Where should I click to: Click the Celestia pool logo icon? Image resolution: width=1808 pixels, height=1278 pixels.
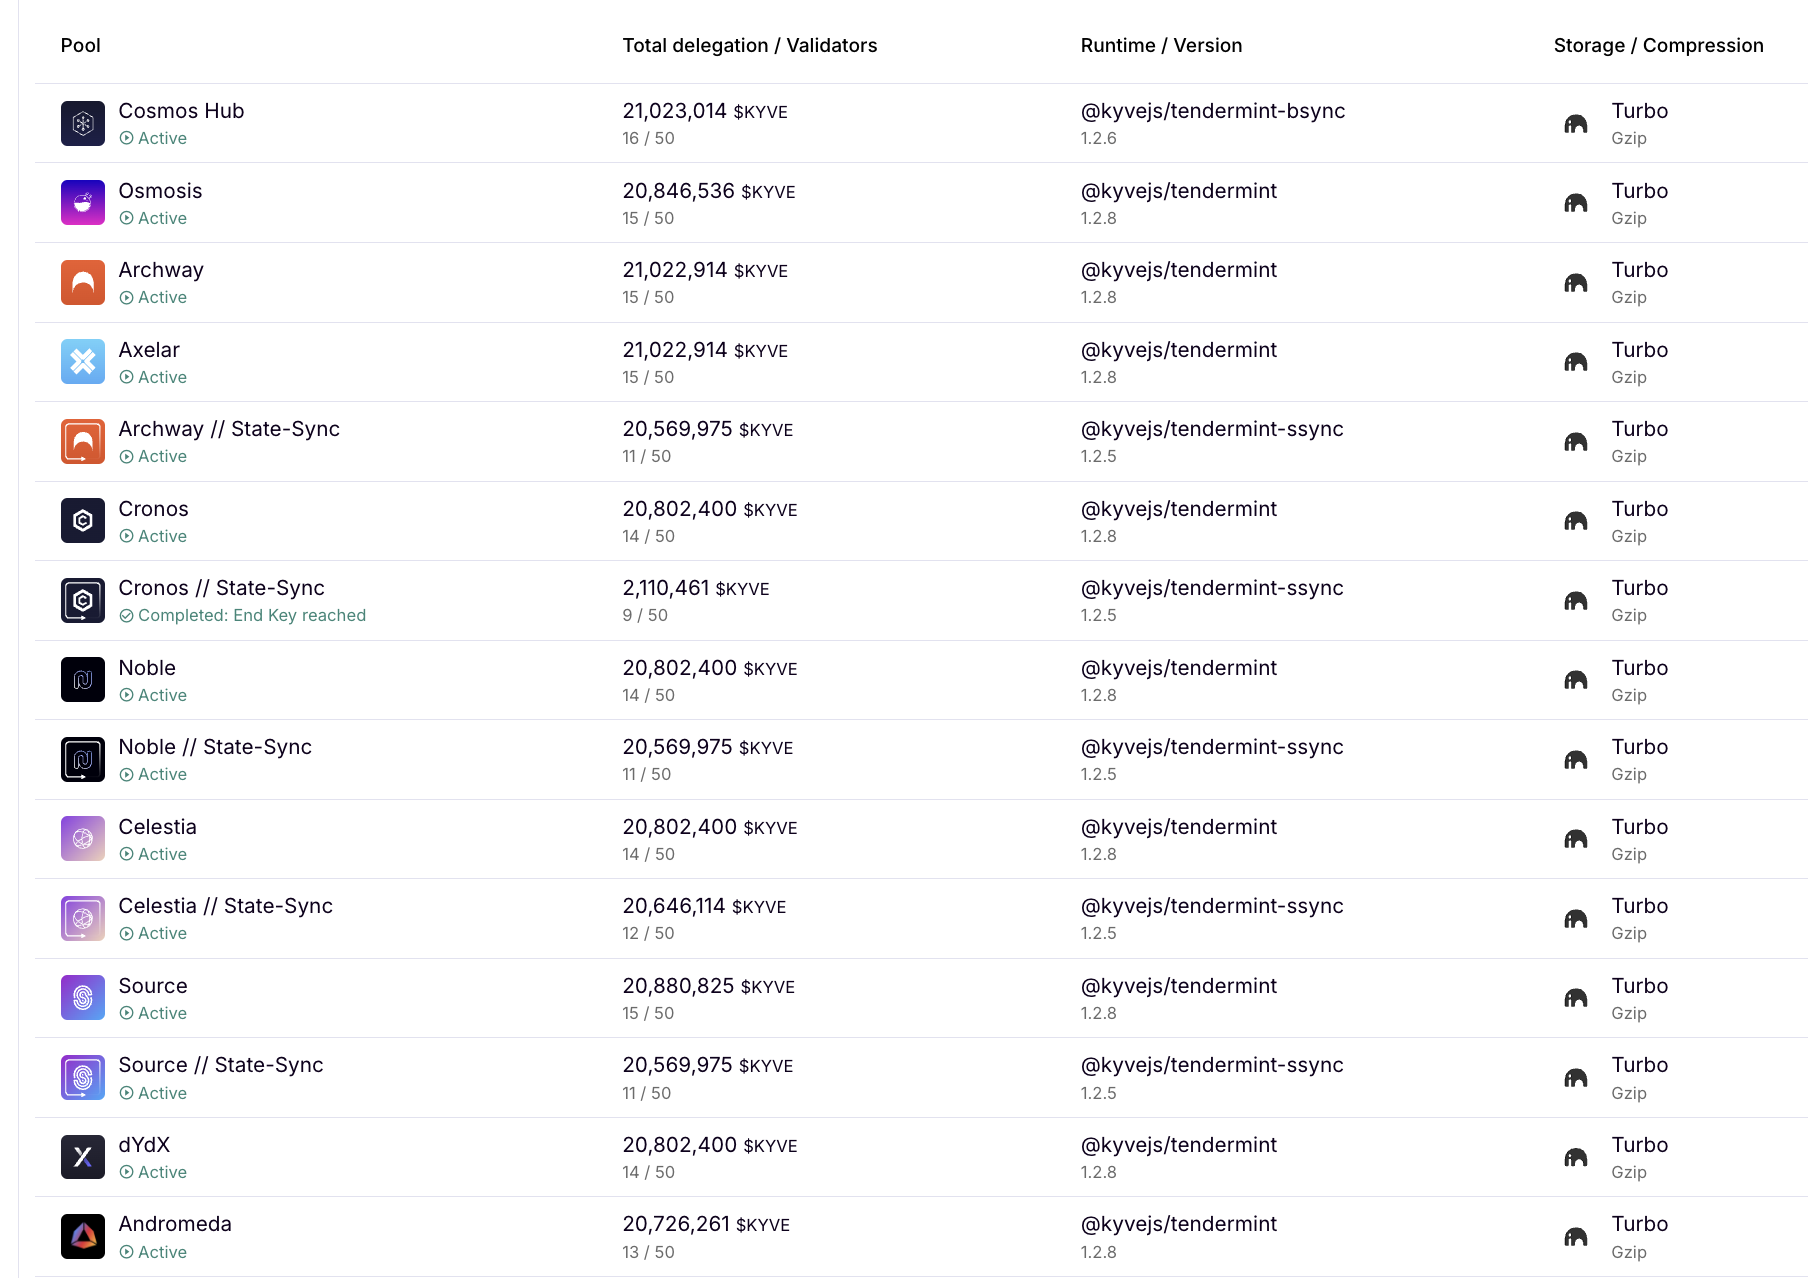pos(83,839)
